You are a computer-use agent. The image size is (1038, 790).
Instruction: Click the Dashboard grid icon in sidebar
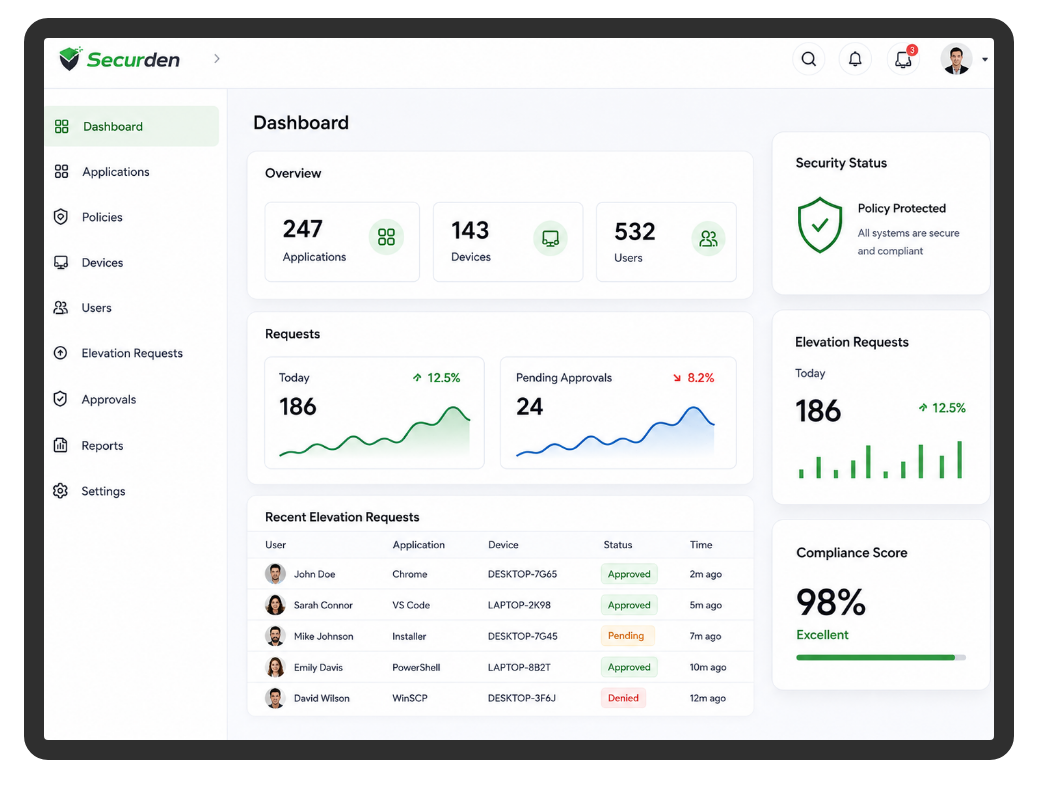click(x=62, y=126)
